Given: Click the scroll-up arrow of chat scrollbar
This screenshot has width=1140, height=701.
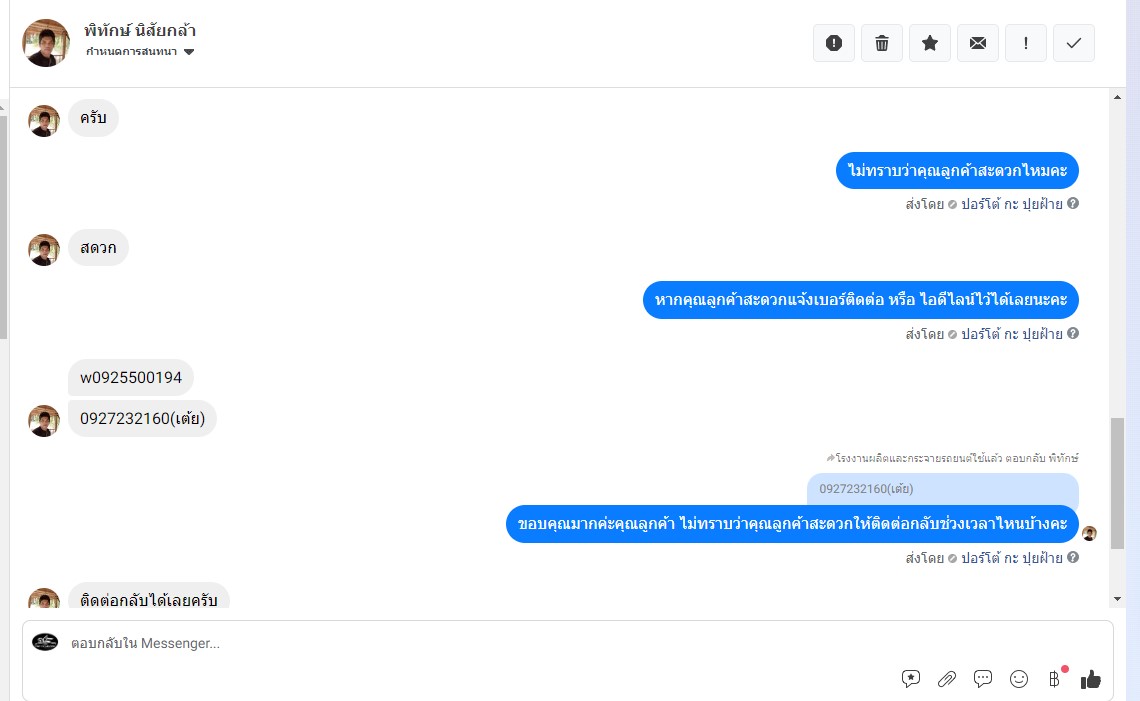Looking at the screenshot, I should [1117, 97].
